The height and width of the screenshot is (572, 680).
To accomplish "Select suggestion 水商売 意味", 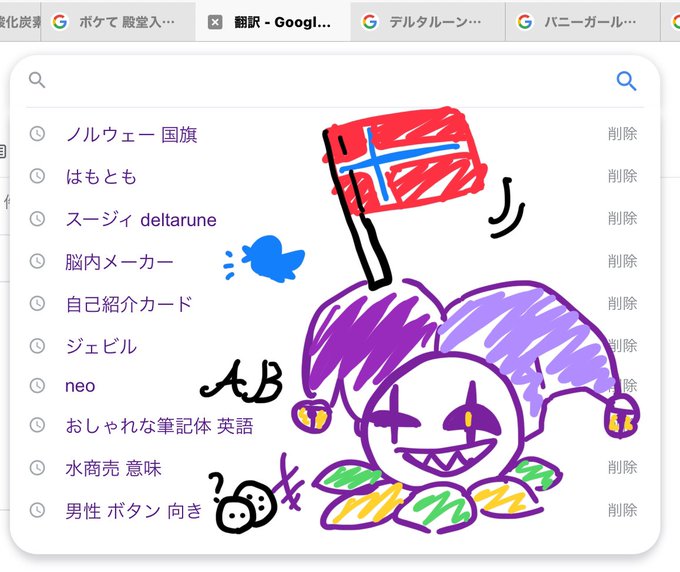I will [113, 468].
